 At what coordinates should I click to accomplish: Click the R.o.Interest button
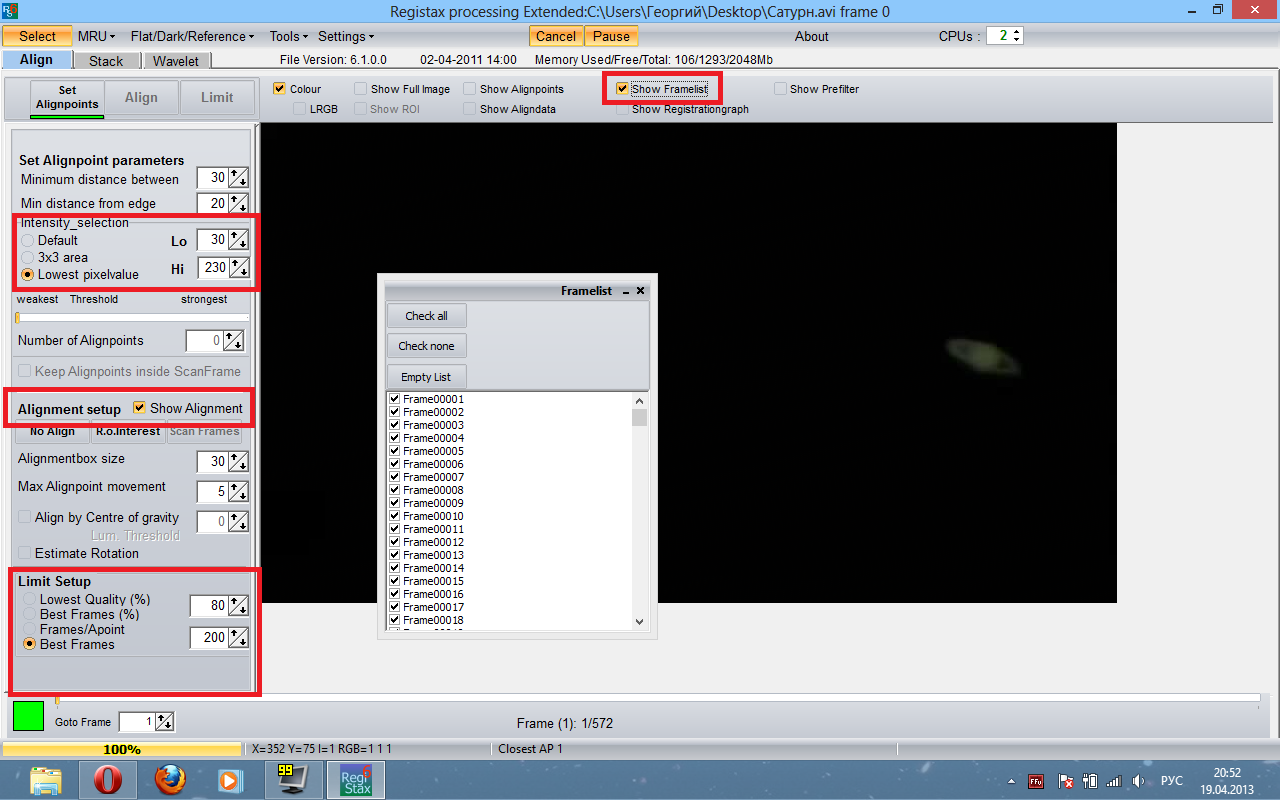pyautogui.click(x=128, y=432)
